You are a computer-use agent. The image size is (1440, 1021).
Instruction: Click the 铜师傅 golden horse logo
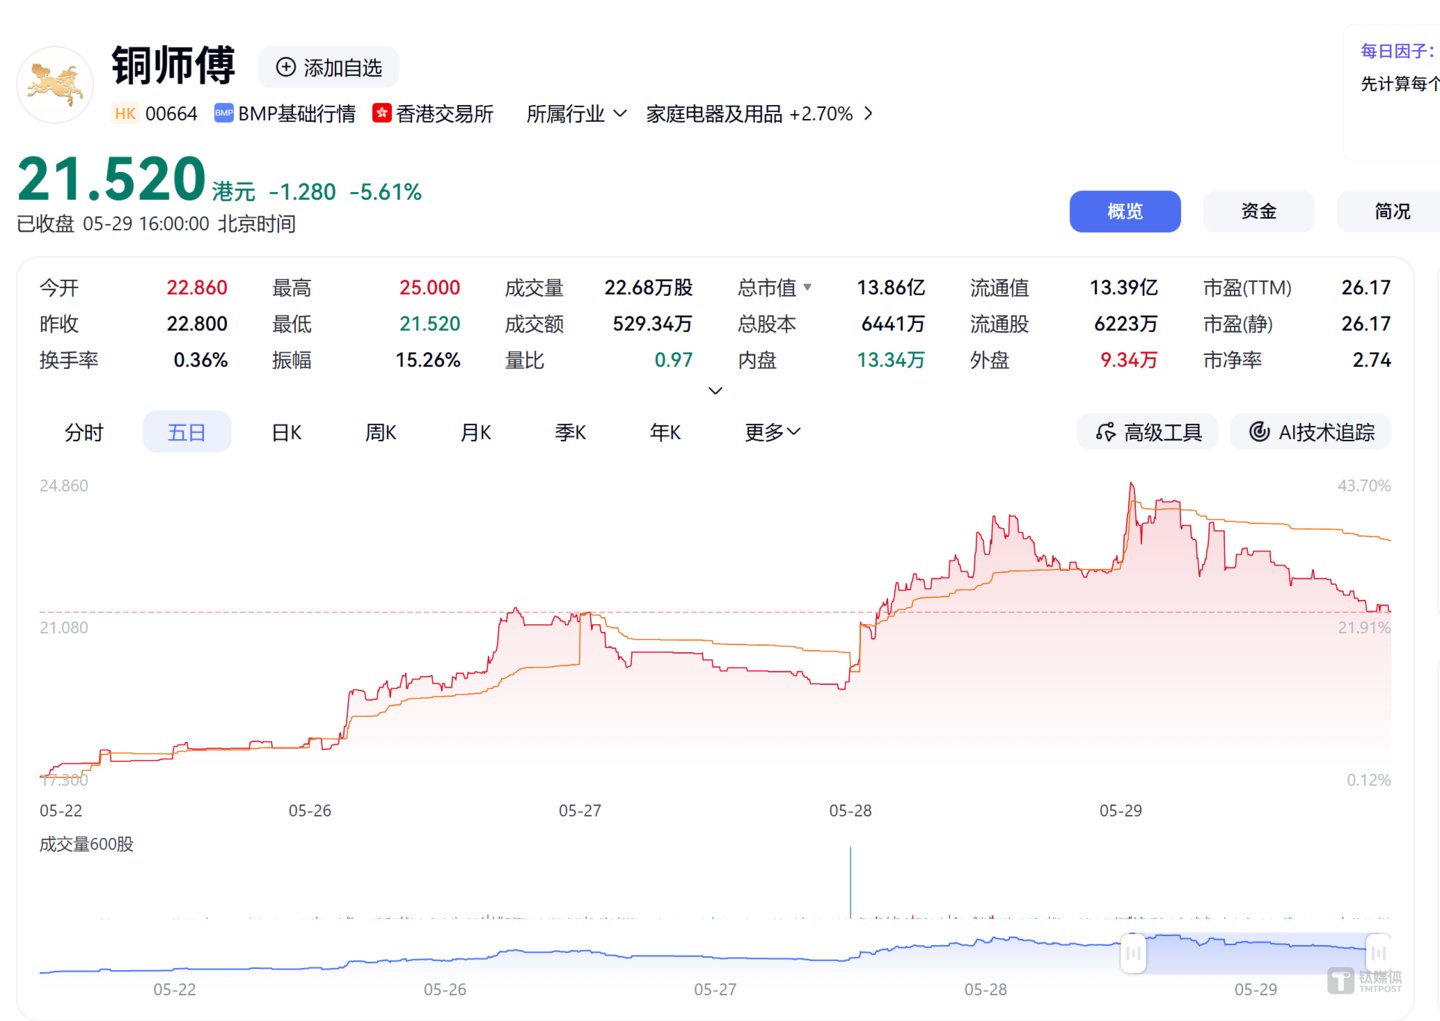[55, 85]
